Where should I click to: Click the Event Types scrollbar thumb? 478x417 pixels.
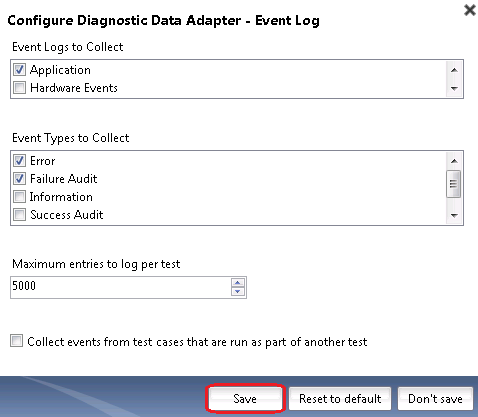pyautogui.click(x=453, y=184)
